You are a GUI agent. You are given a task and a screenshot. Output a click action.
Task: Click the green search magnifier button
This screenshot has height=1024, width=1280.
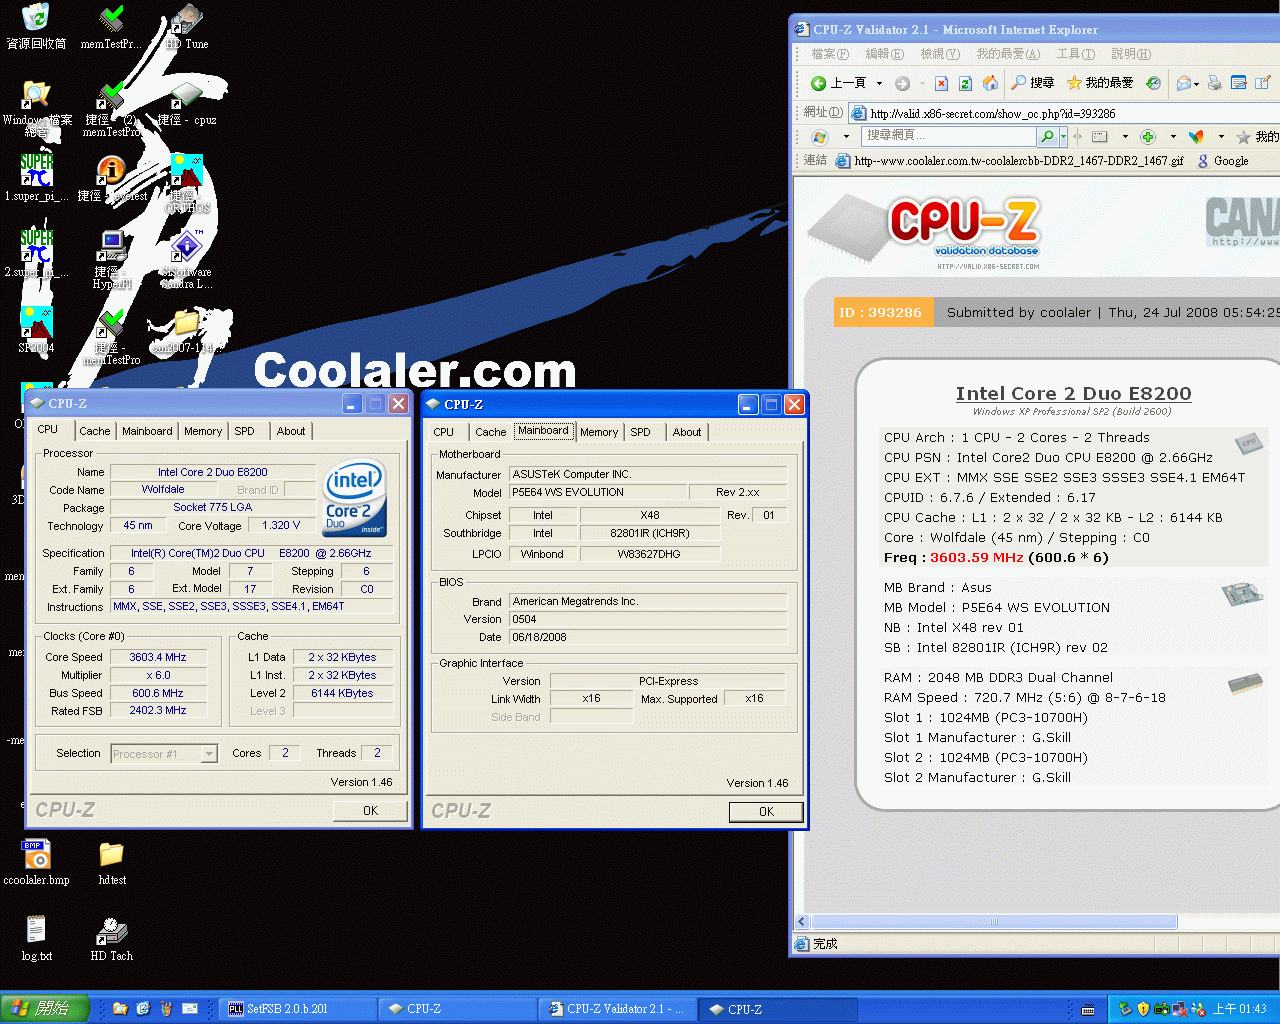point(1047,136)
